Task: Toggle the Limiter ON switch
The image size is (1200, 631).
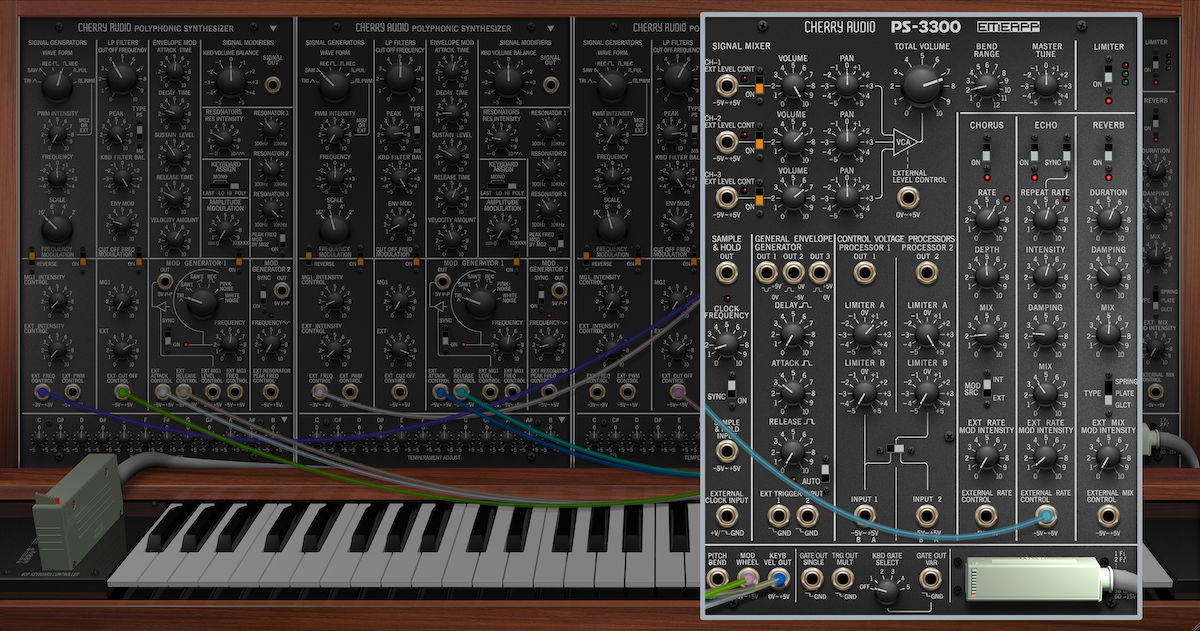Action: tap(1108, 75)
